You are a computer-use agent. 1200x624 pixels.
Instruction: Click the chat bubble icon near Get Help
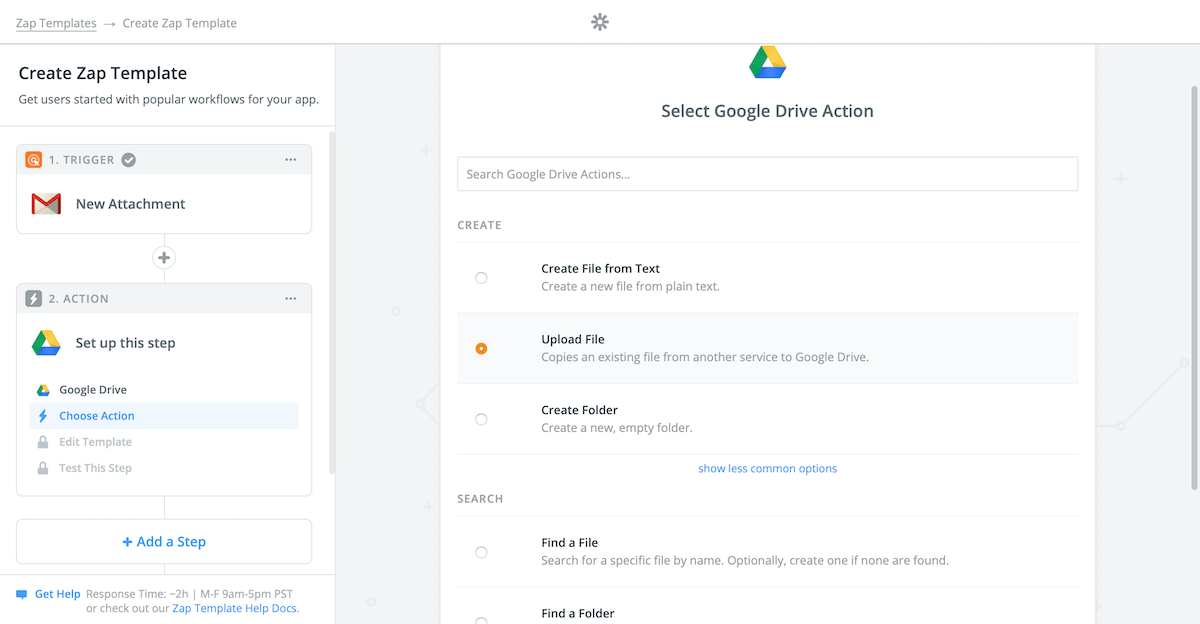[22, 594]
